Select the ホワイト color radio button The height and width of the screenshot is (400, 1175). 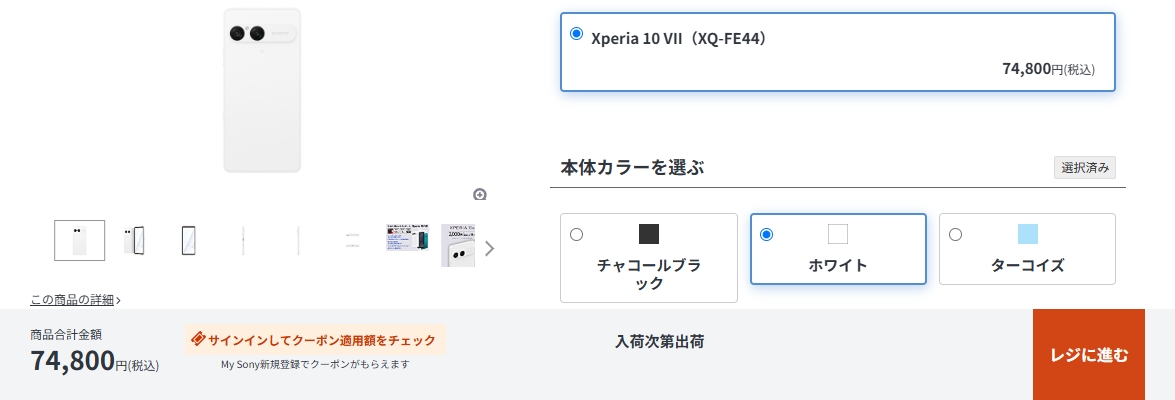[x=766, y=234]
